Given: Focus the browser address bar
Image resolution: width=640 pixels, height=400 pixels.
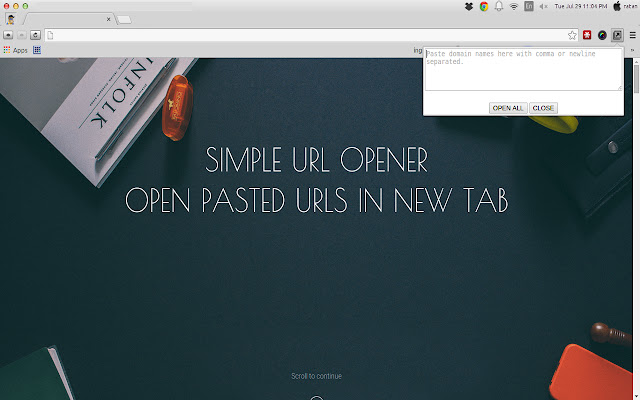Looking at the screenshot, I should pyautogui.click(x=310, y=35).
